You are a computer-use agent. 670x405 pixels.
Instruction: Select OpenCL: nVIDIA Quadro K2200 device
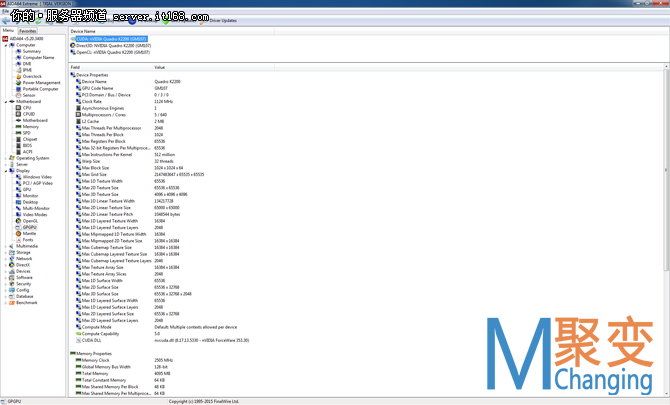113,52
